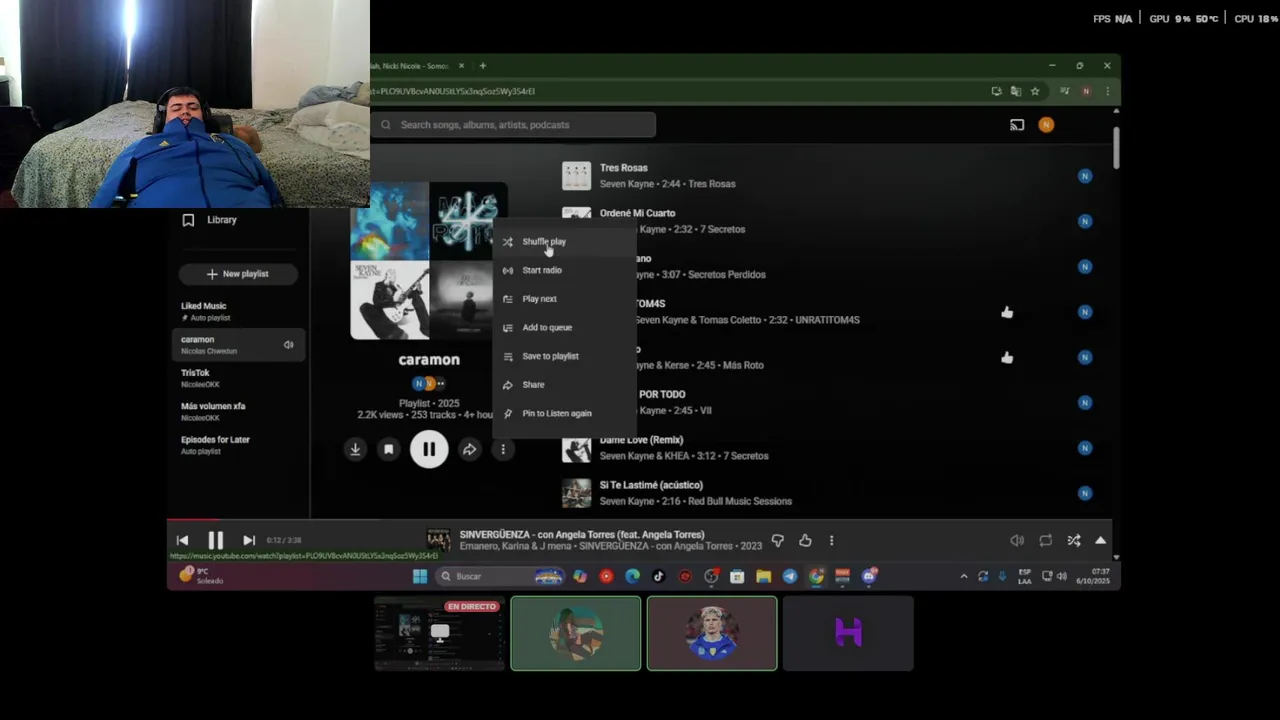Play the track Tres Rosas
The image size is (1280, 720).
point(623,168)
